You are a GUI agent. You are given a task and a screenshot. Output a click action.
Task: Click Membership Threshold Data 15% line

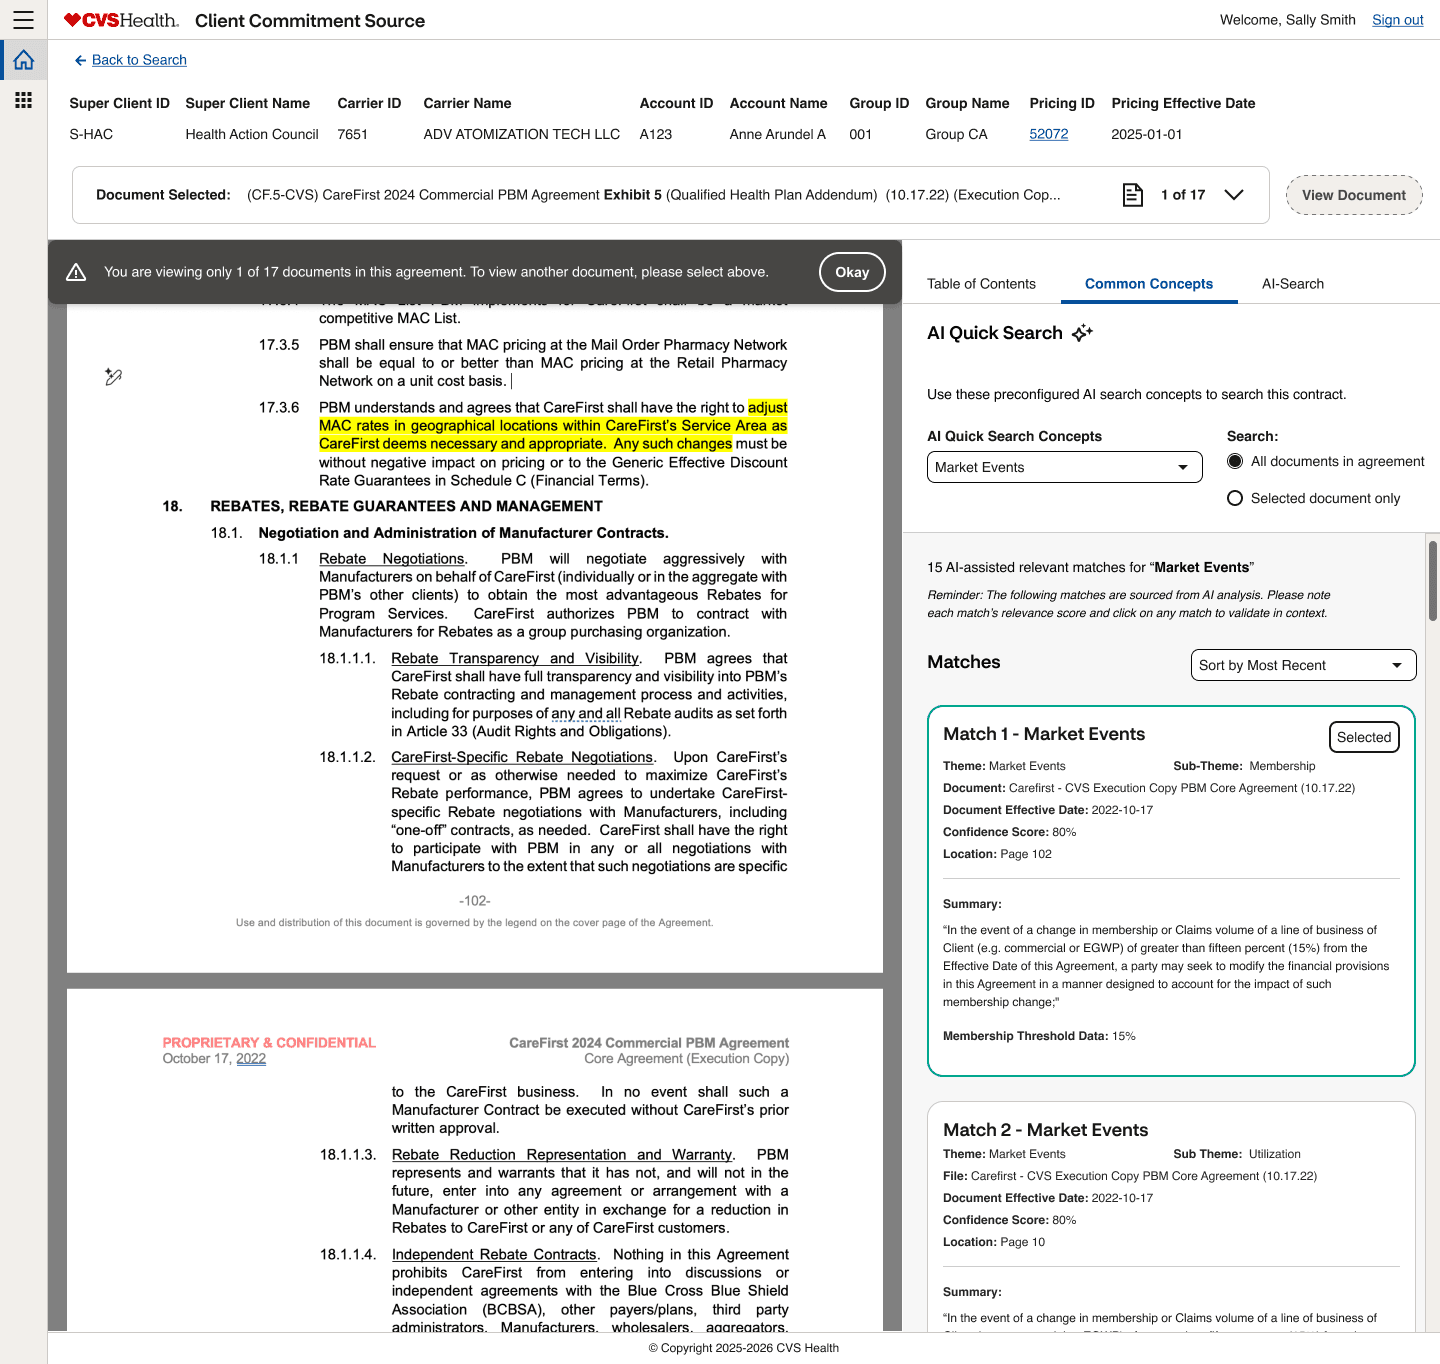tap(1039, 1036)
